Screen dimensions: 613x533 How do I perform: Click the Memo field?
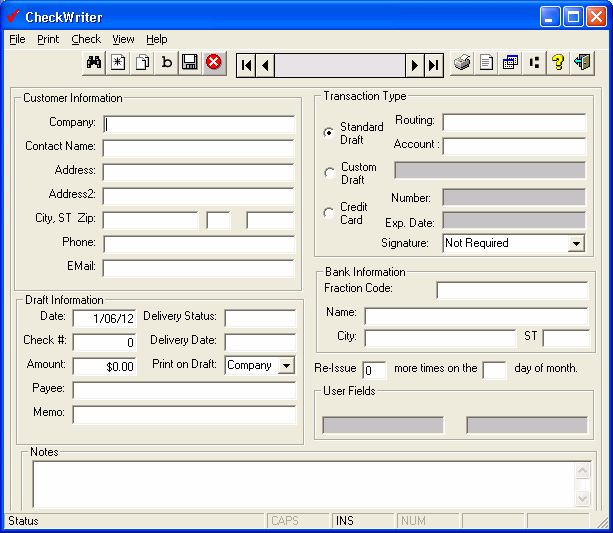(x=184, y=415)
